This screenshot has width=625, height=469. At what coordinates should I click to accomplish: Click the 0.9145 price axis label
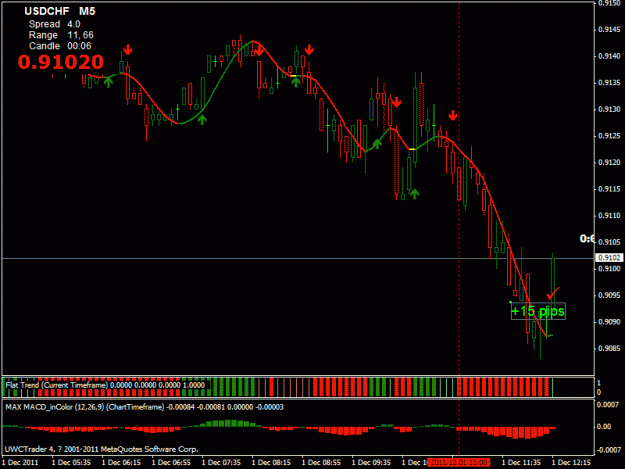[x=609, y=29]
